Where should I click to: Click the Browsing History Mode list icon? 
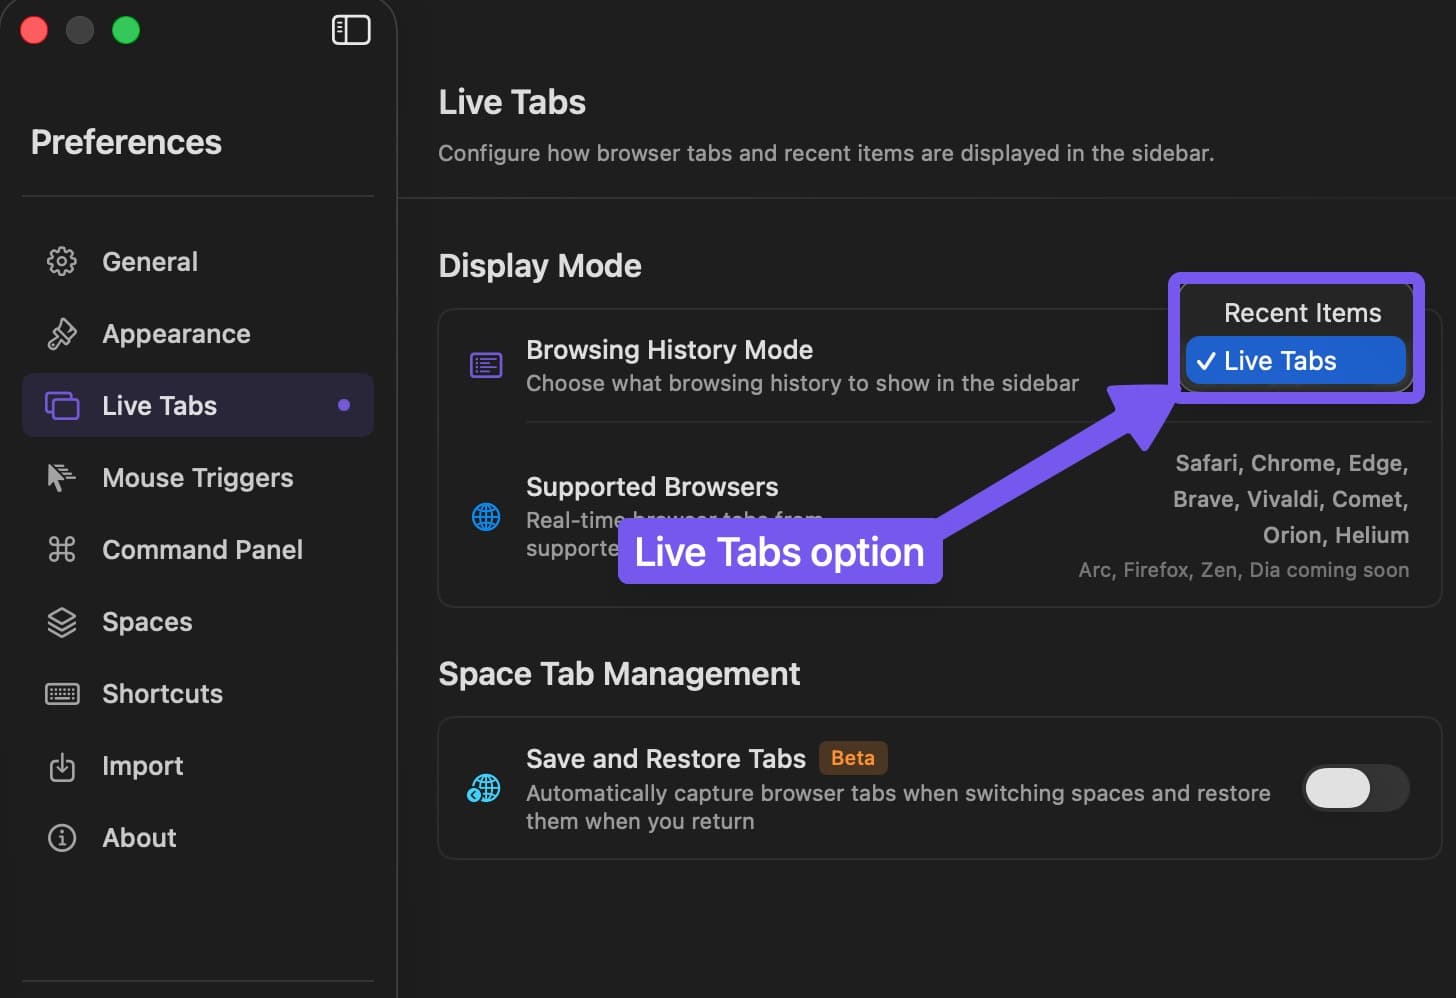pos(486,364)
